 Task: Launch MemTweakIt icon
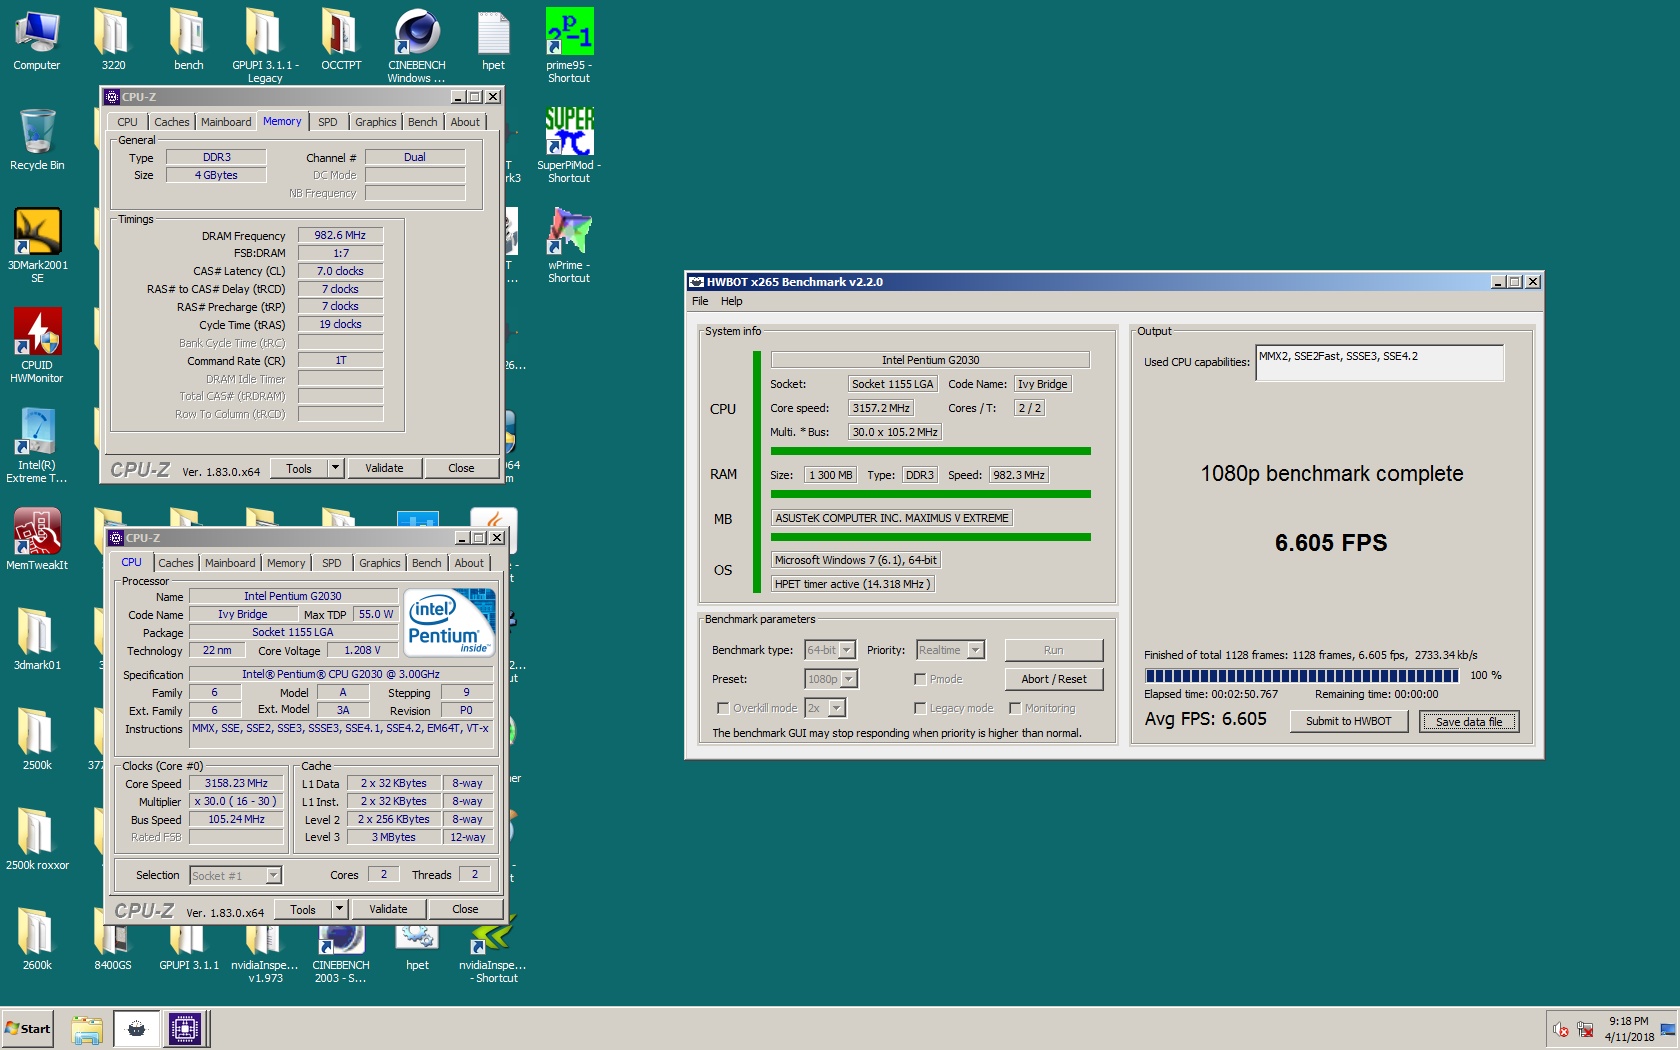click(37, 540)
